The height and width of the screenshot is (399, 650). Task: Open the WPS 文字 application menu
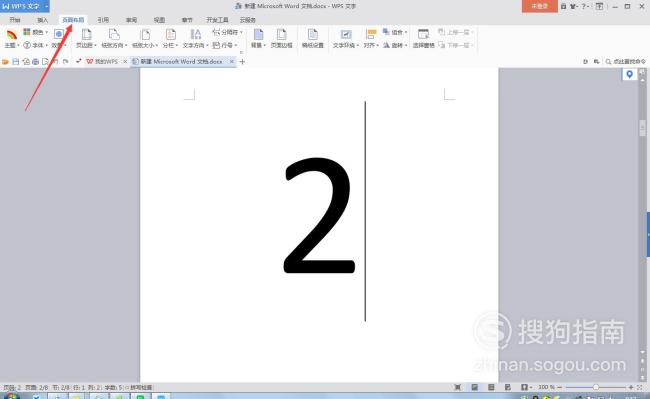click(25, 6)
